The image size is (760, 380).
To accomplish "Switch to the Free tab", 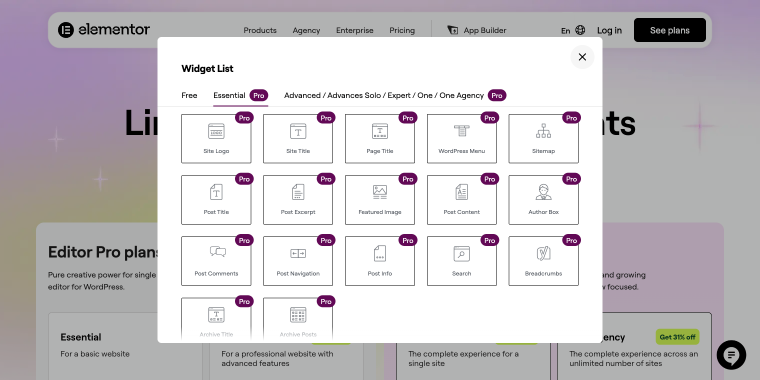I will [x=189, y=95].
